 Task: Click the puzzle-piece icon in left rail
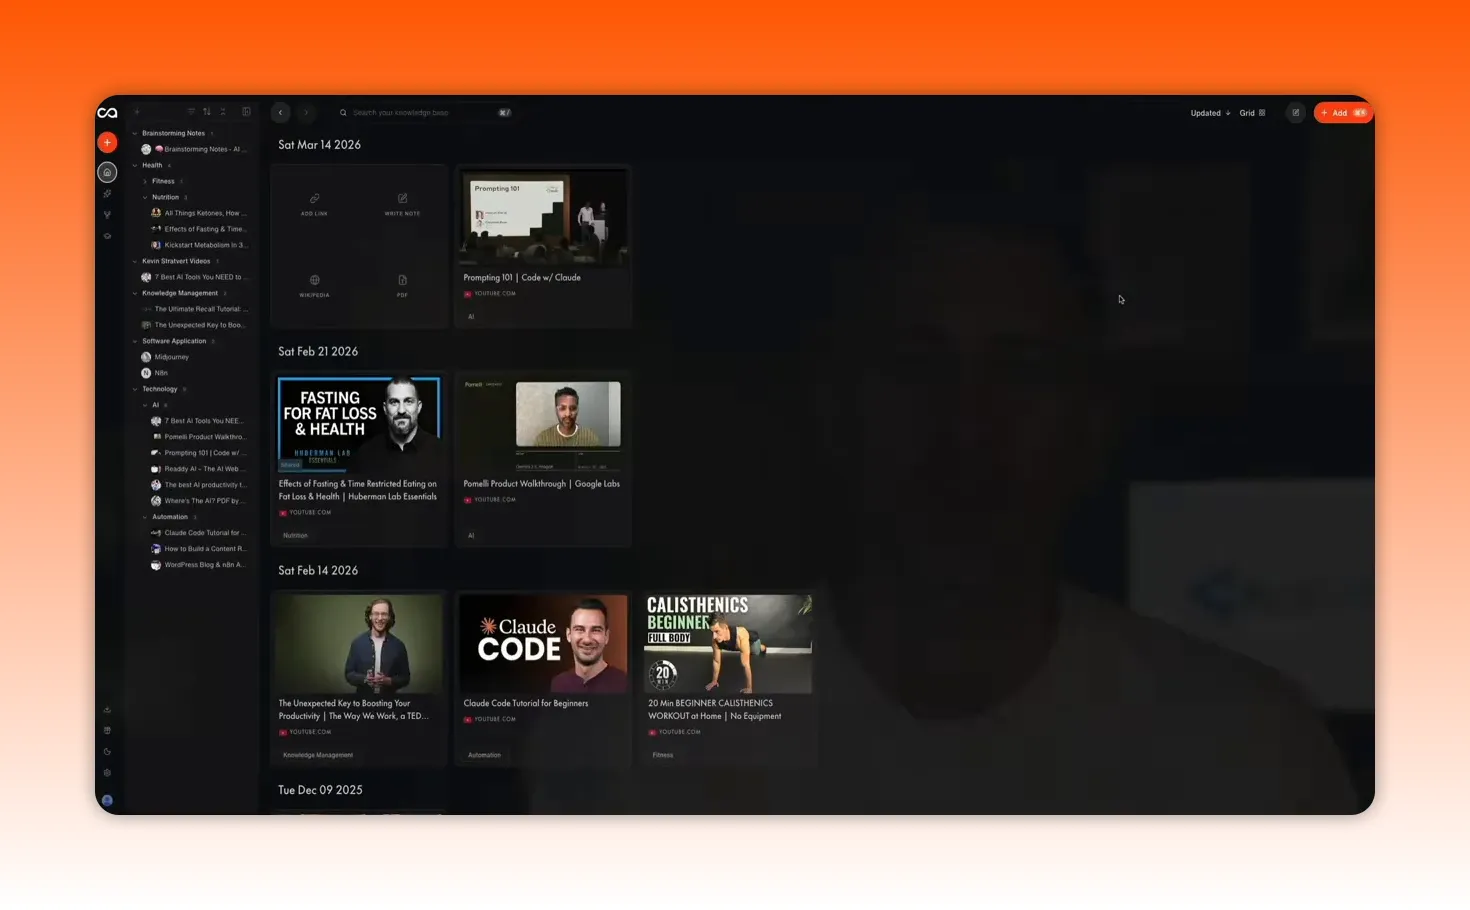(107, 194)
